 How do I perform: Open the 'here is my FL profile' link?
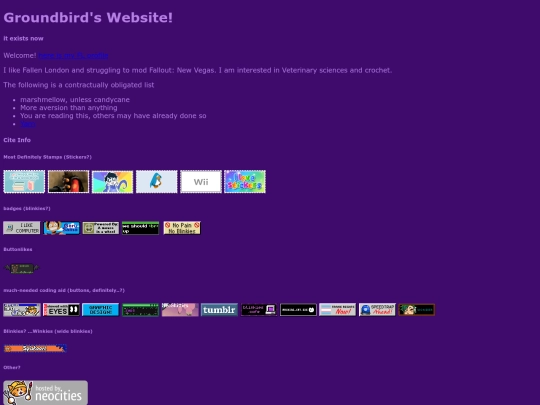73,55
